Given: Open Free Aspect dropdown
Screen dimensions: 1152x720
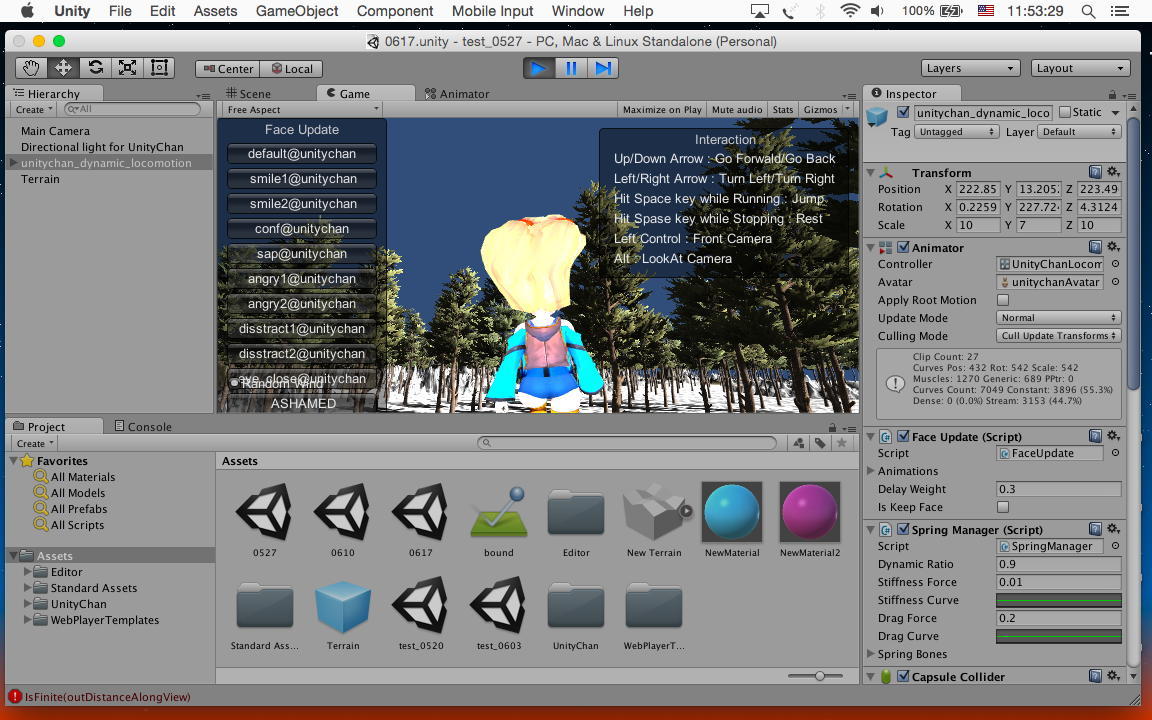Looking at the screenshot, I should click(x=302, y=109).
